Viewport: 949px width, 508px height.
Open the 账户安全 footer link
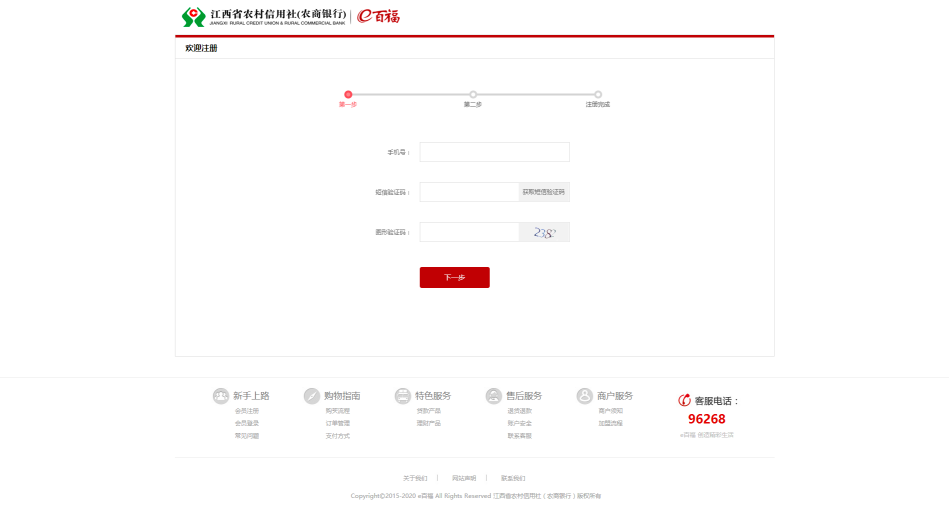(x=519, y=423)
